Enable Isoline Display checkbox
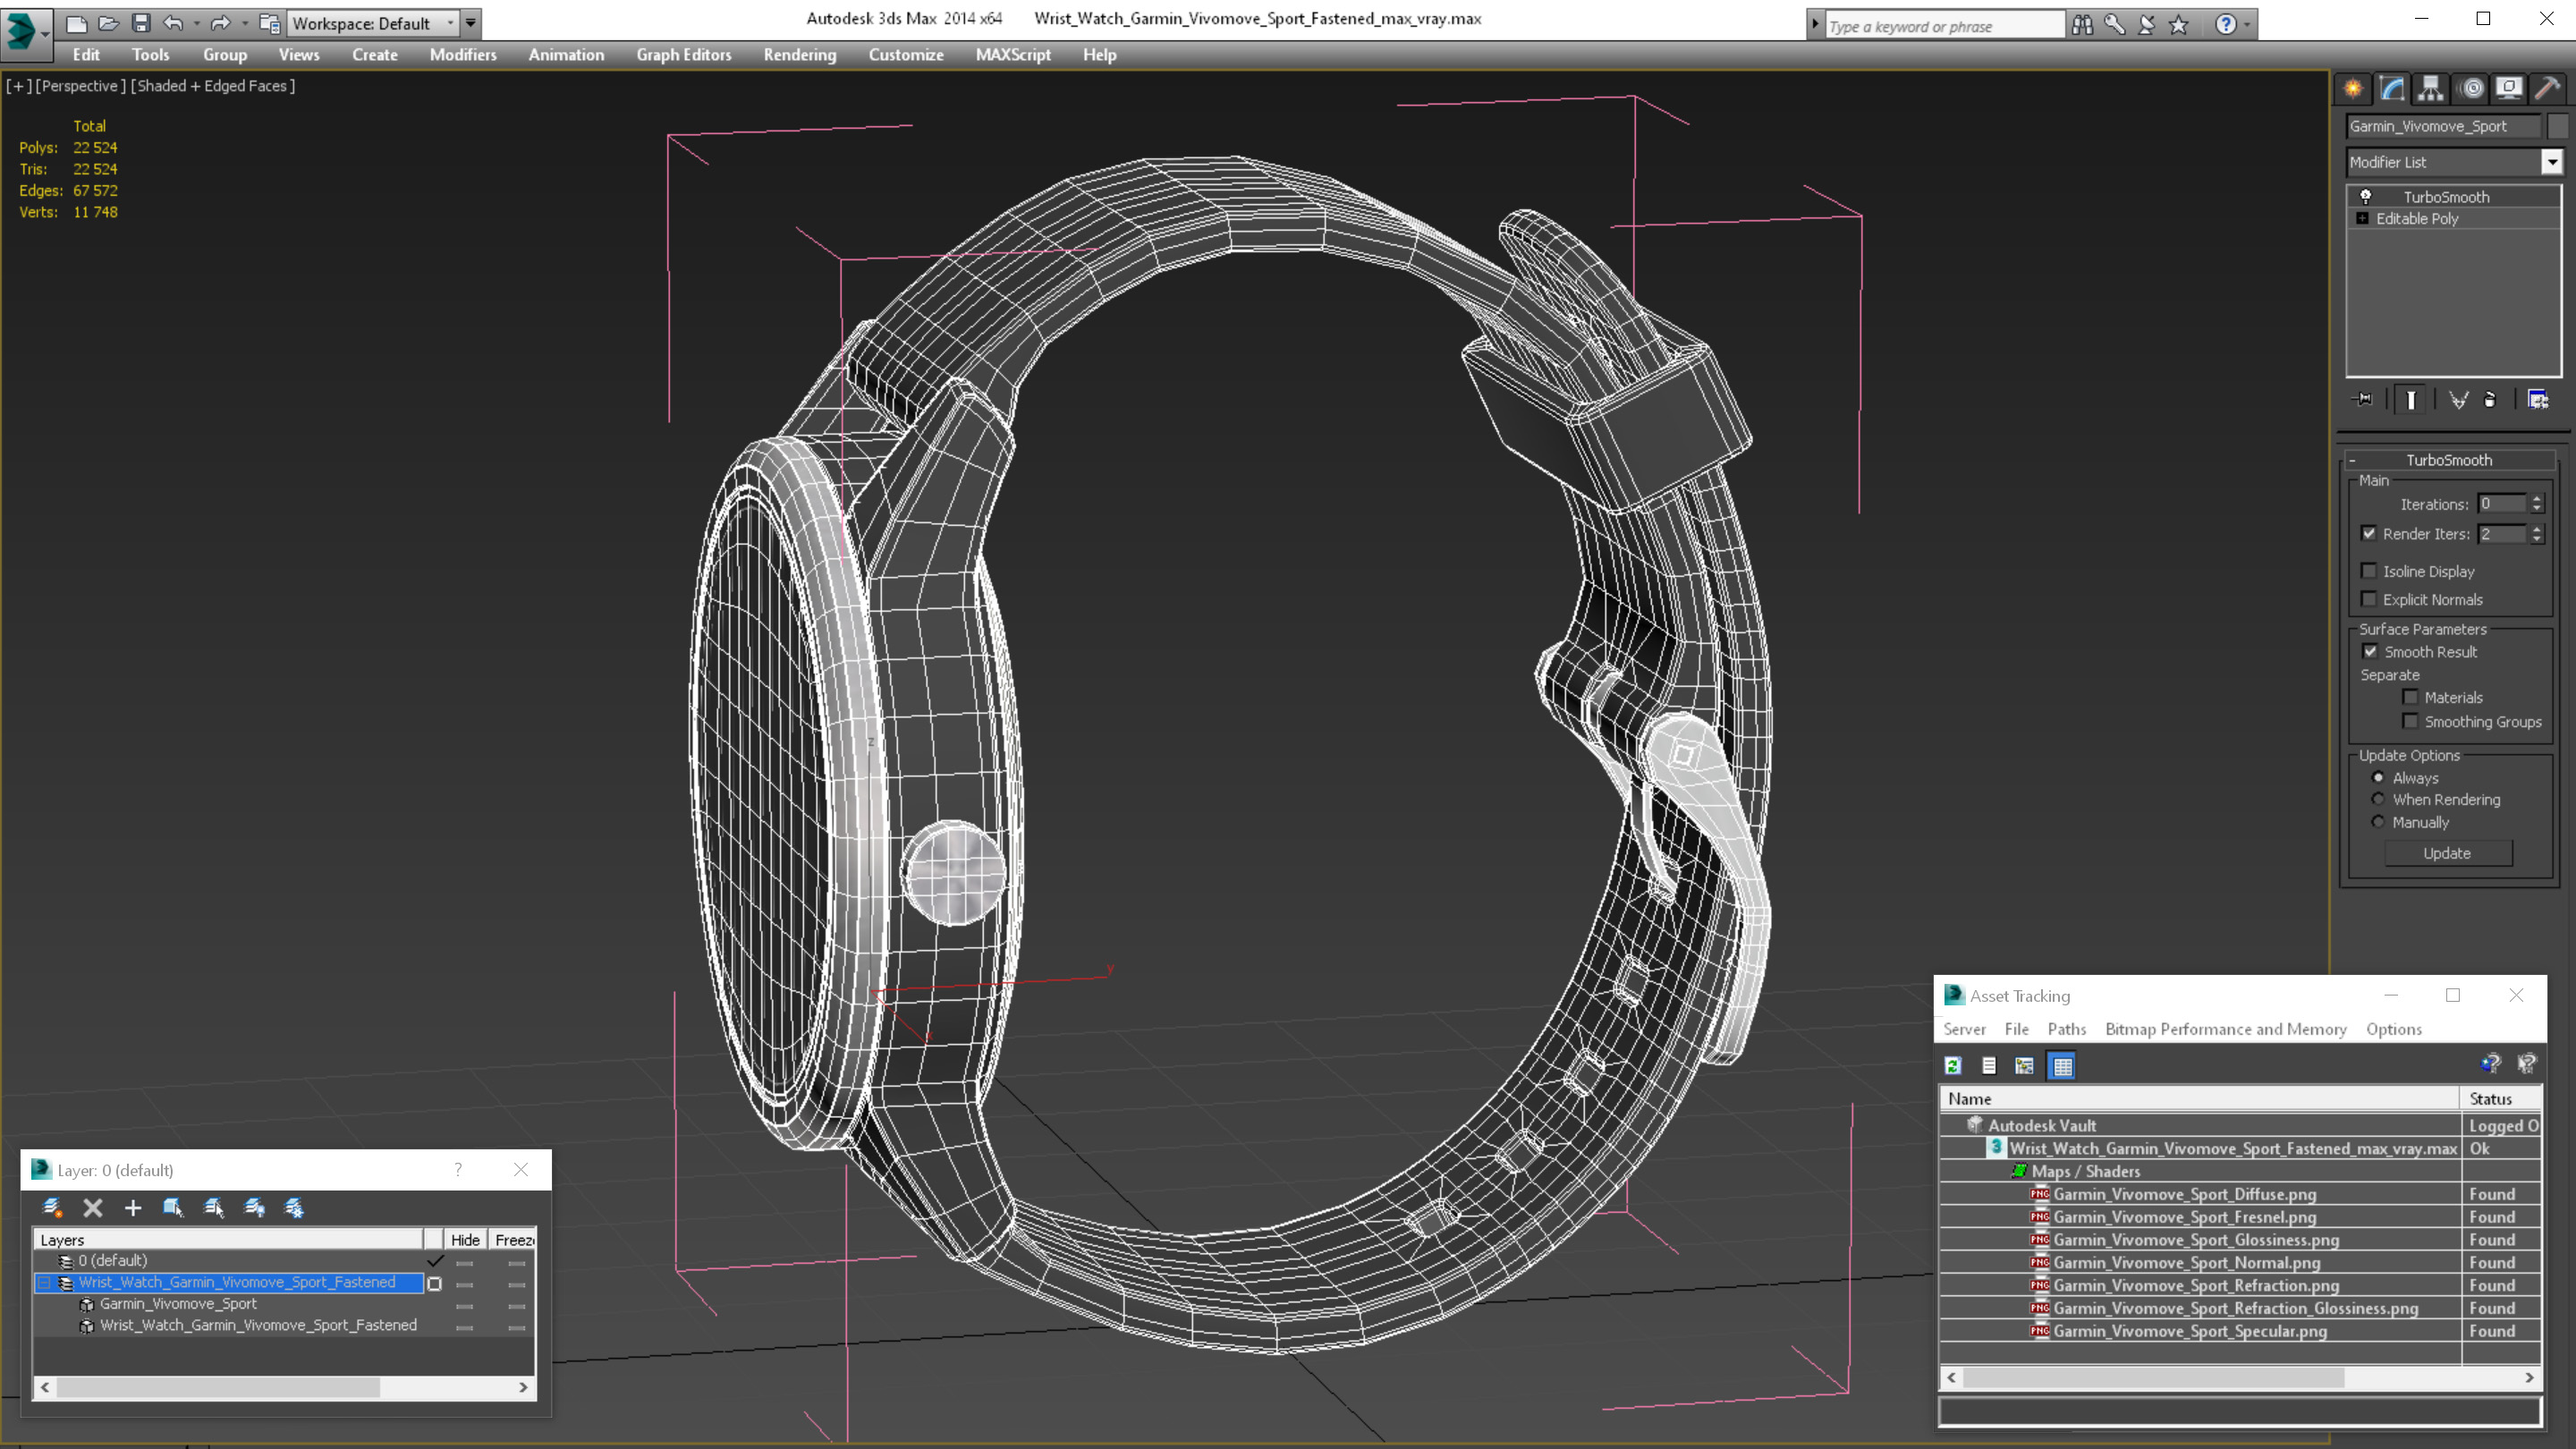The height and width of the screenshot is (1449, 2576). pos(2369,571)
